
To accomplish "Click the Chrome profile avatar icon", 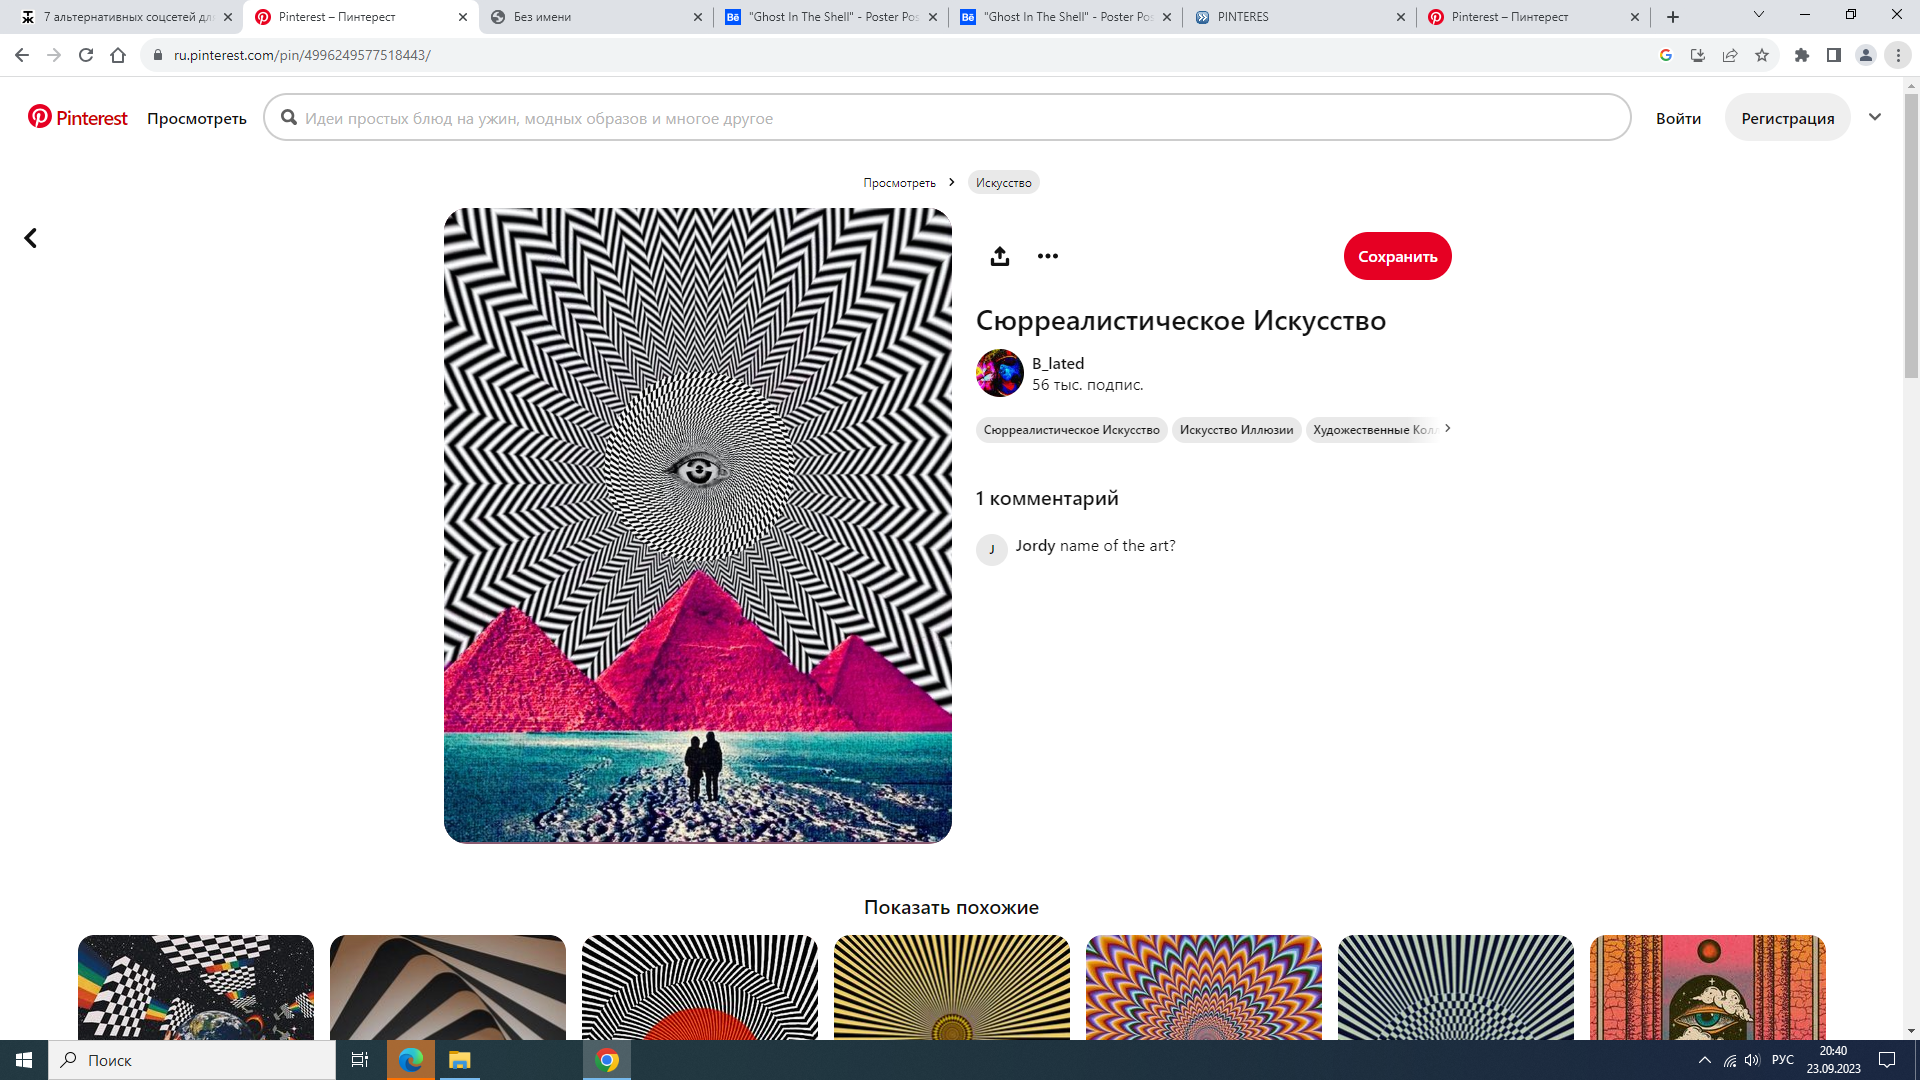I will (x=1866, y=55).
